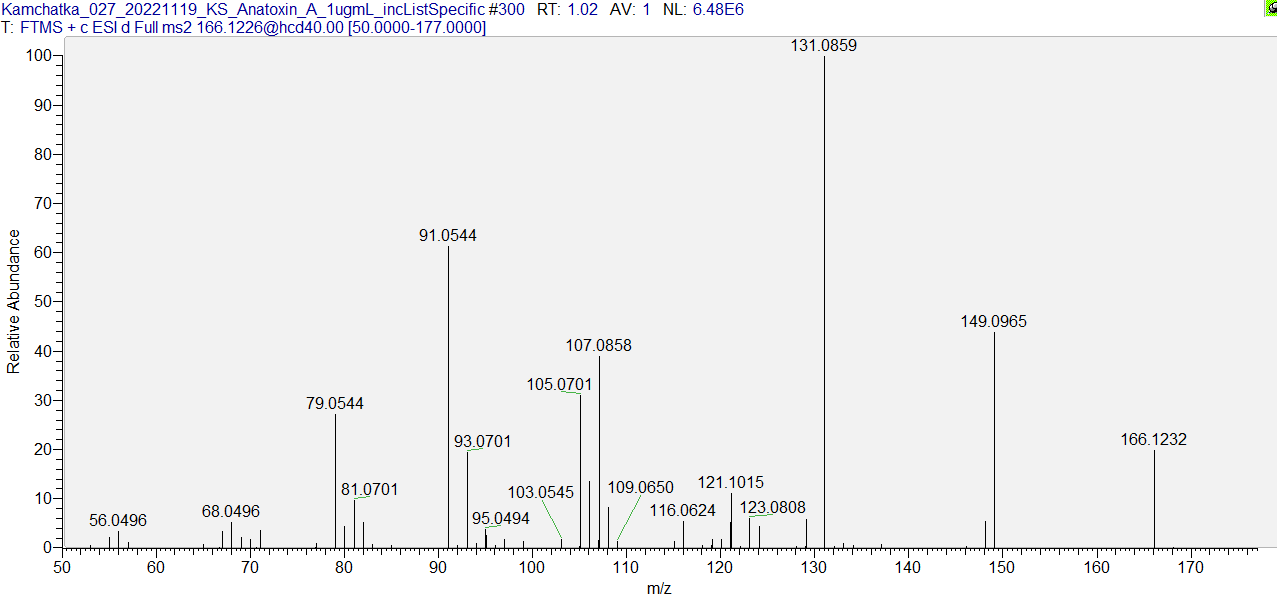Screen dimensions: 1277x604
Task: Click the m/z x-axis title
Action: click(659, 589)
